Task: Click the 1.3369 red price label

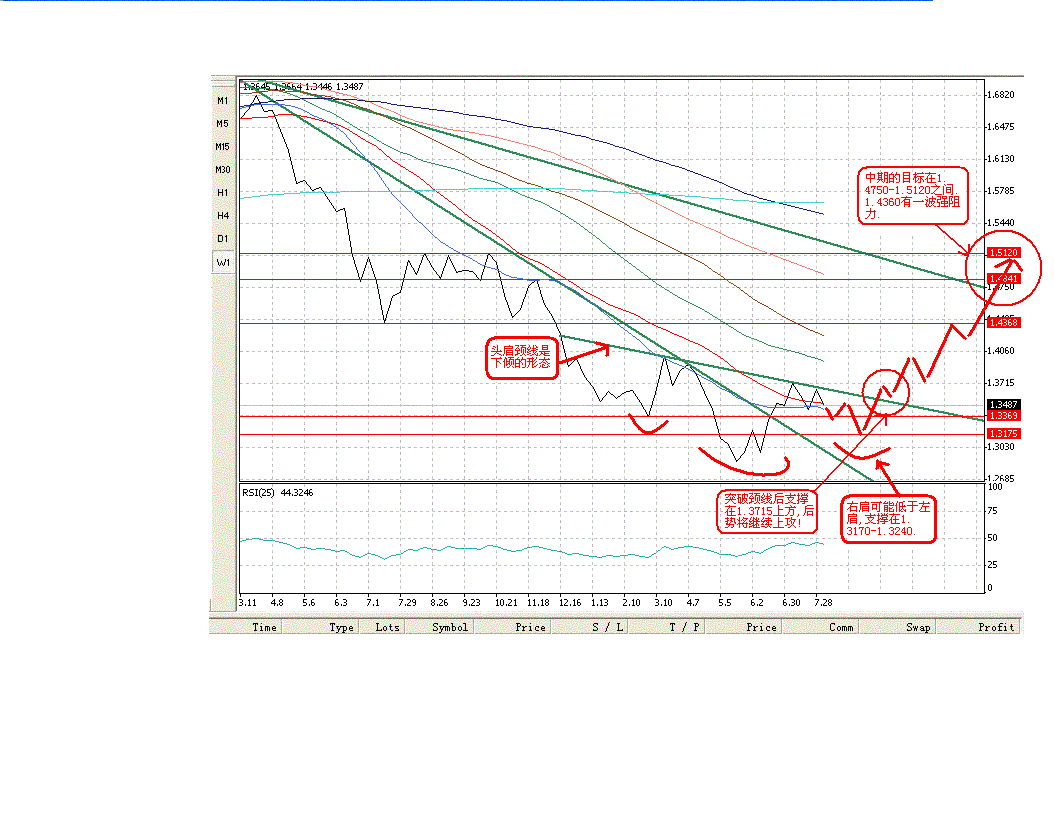Action: tap(1004, 416)
